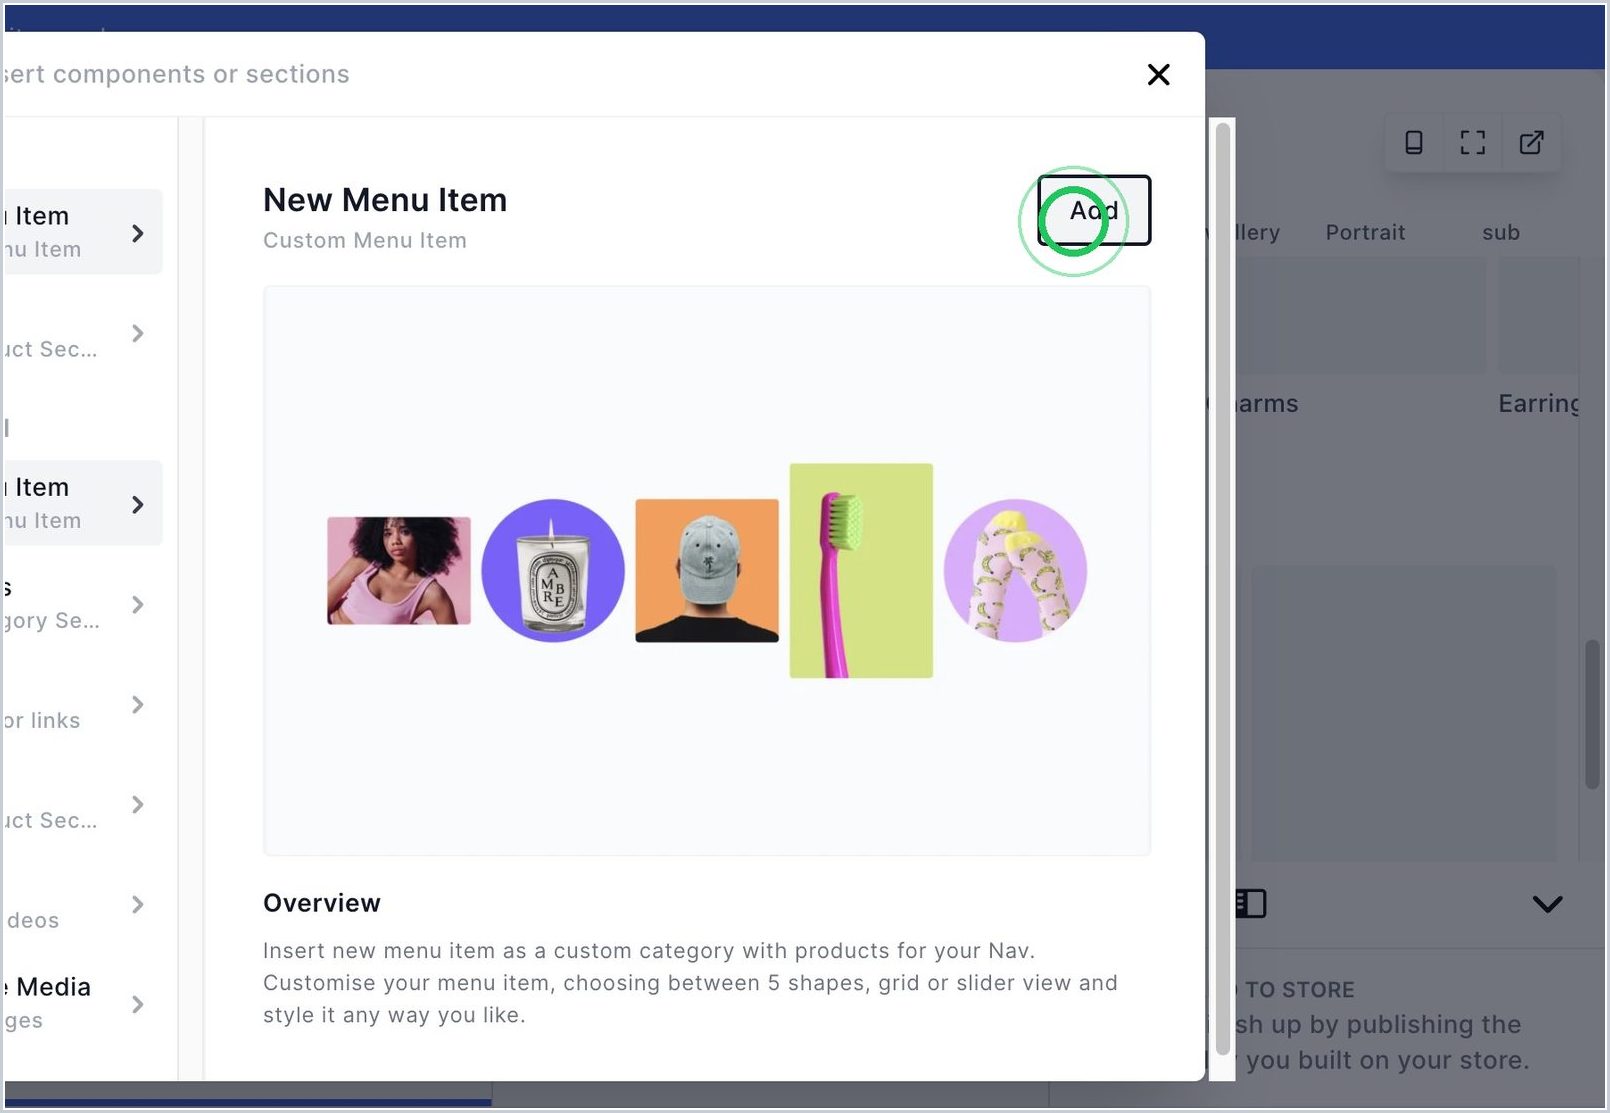This screenshot has width=1610, height=1113.
Task: Click the layout panel icon behind dialog
Action: point(1250,904)
